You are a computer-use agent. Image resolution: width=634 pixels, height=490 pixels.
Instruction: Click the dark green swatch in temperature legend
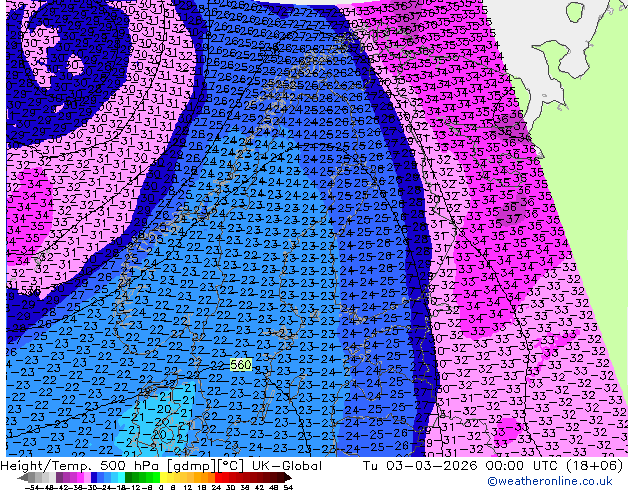(x=128, y=477)
